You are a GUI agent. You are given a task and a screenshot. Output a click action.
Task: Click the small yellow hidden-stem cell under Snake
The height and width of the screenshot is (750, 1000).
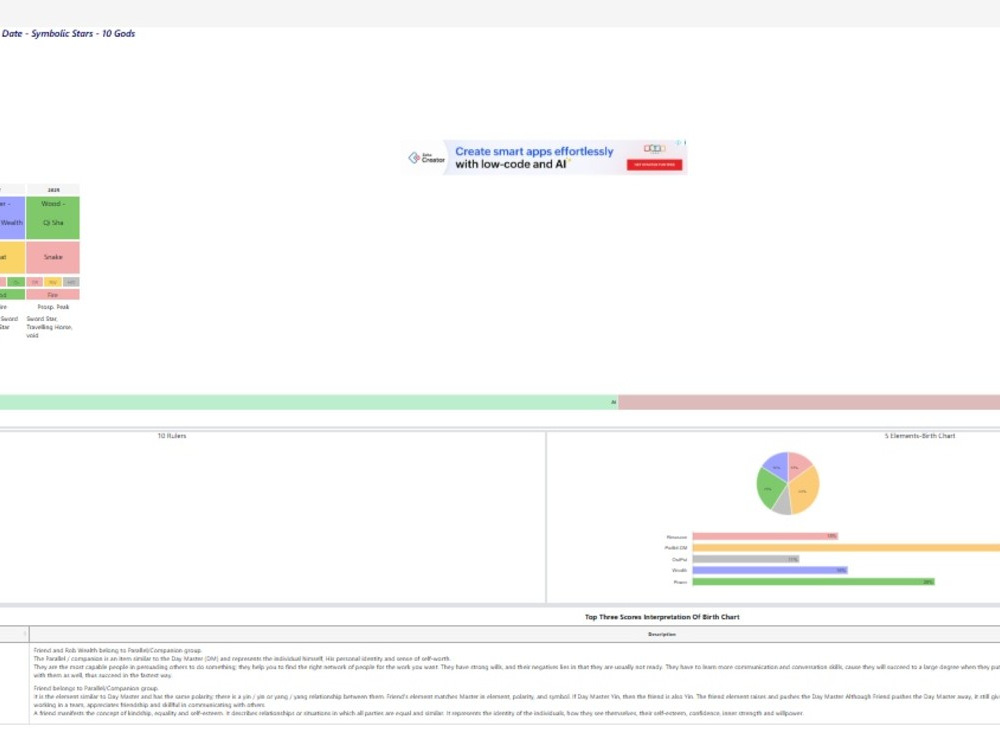click(x=53, y=282)
